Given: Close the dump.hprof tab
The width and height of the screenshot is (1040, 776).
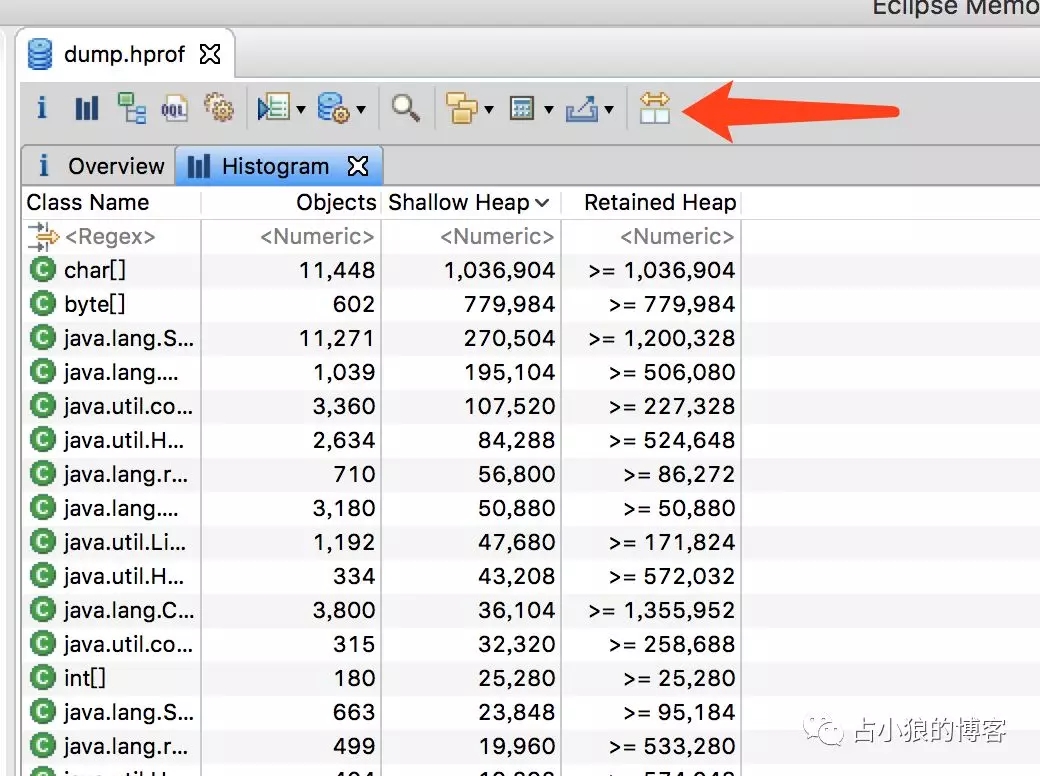Looking at the screenshot, I should click(x=210, y=54).
